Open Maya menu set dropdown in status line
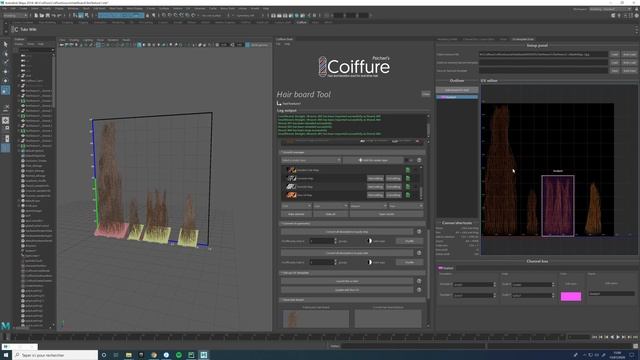The image size is (640, 360). [16, 16]
